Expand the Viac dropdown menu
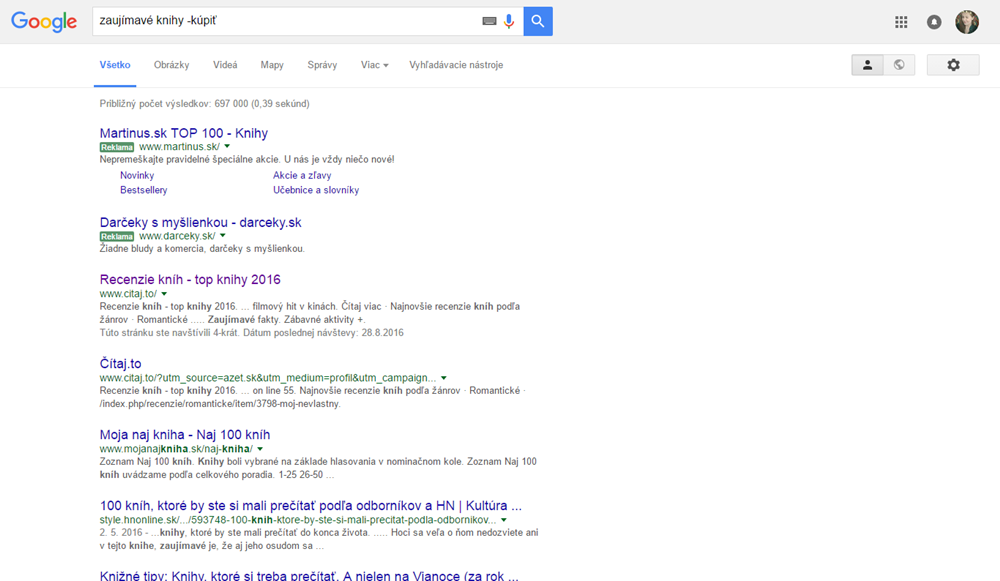Viewport: 1000px width, 581px height. (x=374, y=65)
